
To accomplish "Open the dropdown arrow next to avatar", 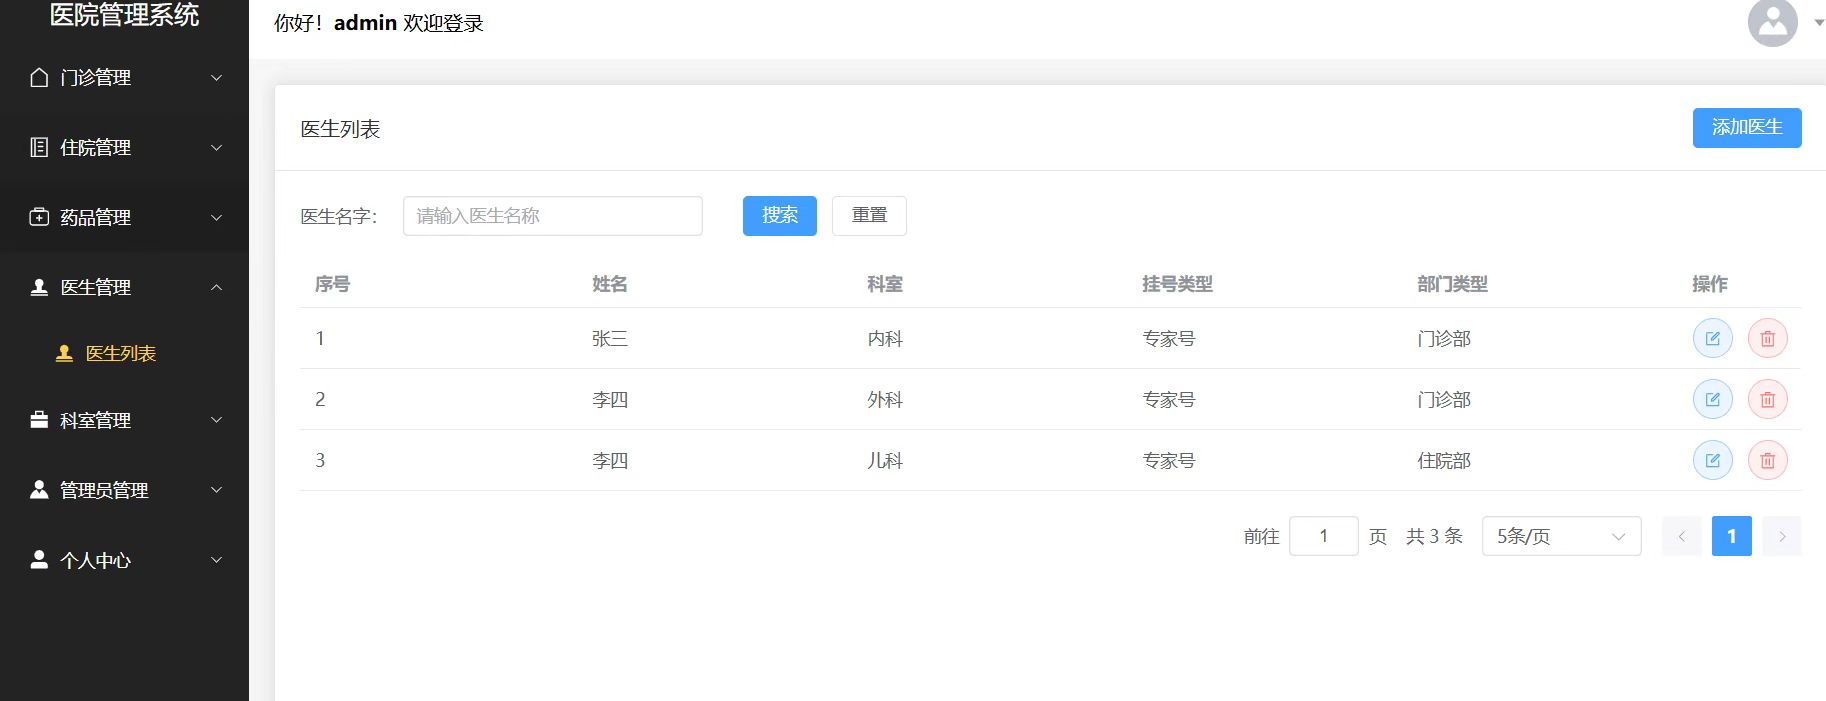I will click(1818, 23).
